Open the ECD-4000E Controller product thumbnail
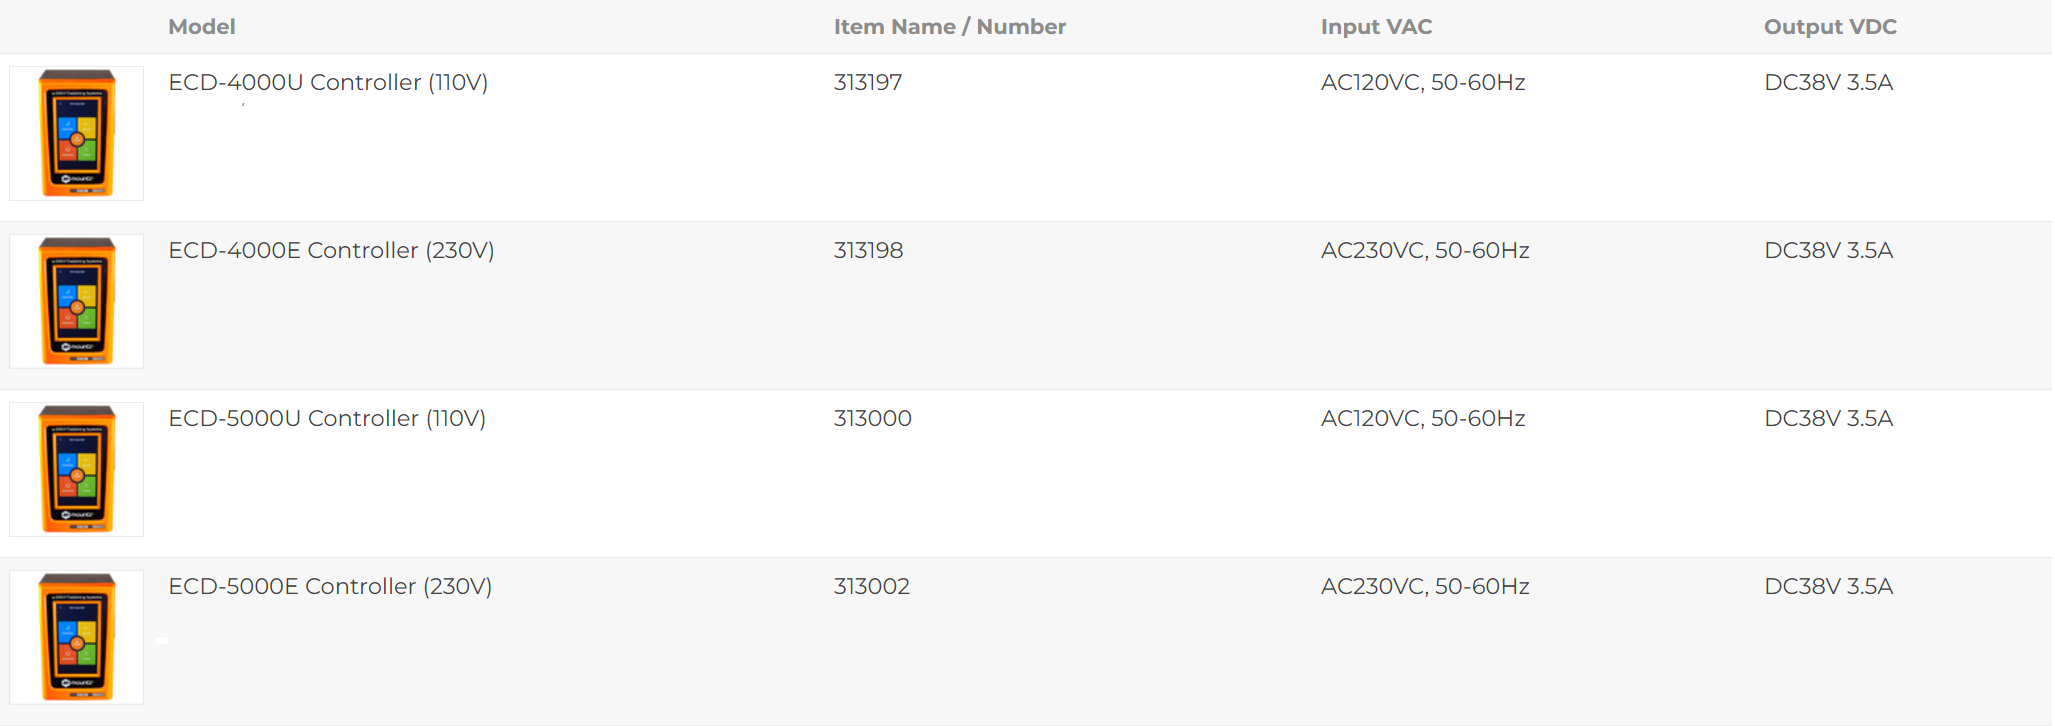Image resolution: width=2055 pixels, height=726 pixels. coord(77,301)
